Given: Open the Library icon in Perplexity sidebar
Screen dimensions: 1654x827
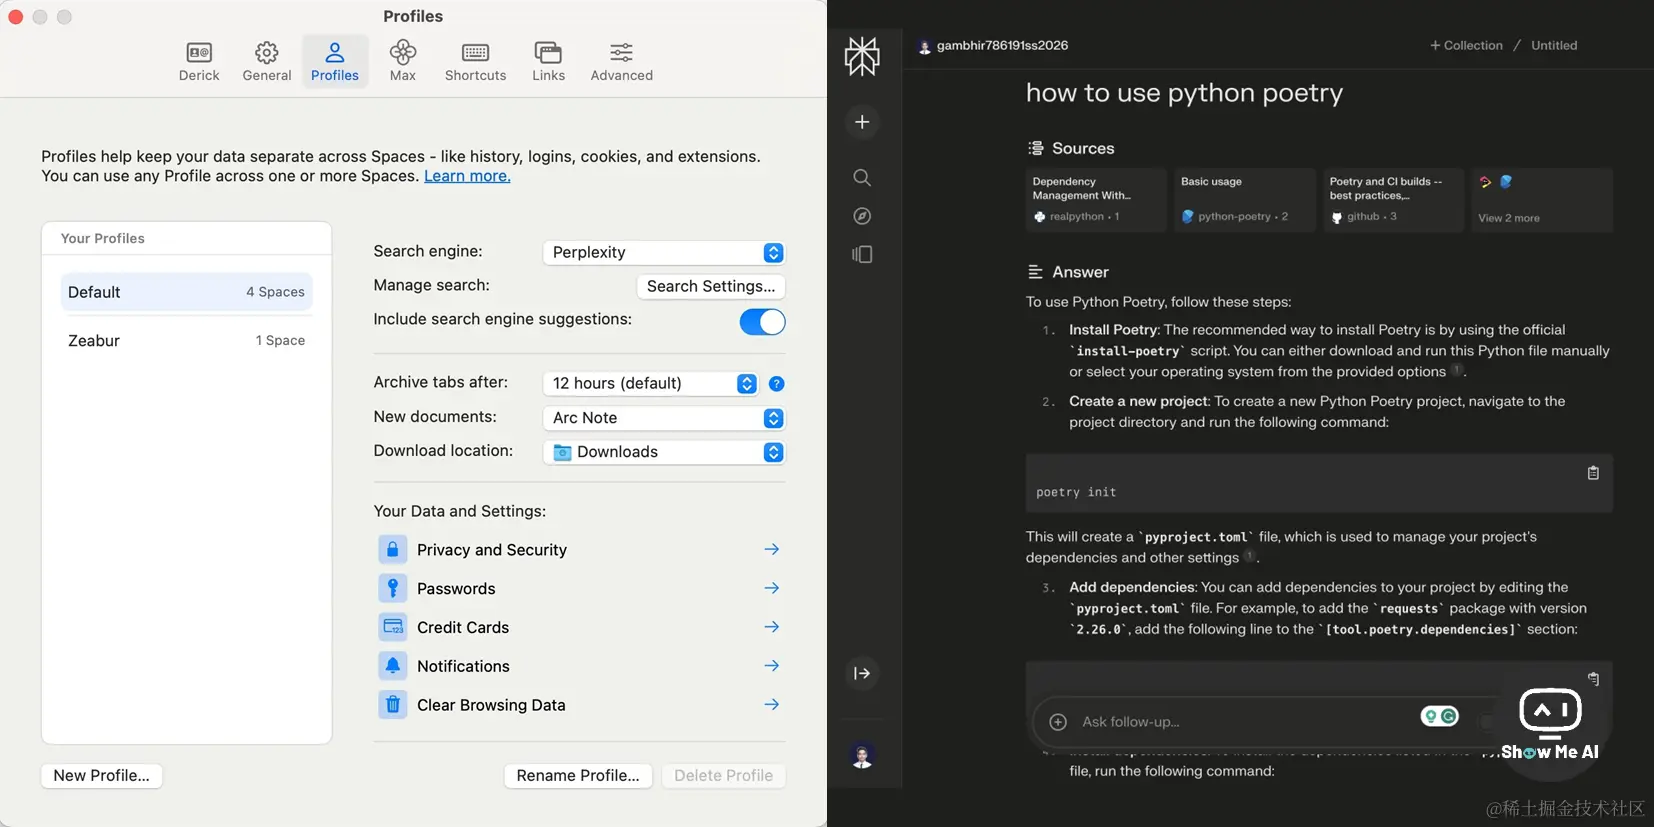Looking at the screenshot, I should [862, 255].
